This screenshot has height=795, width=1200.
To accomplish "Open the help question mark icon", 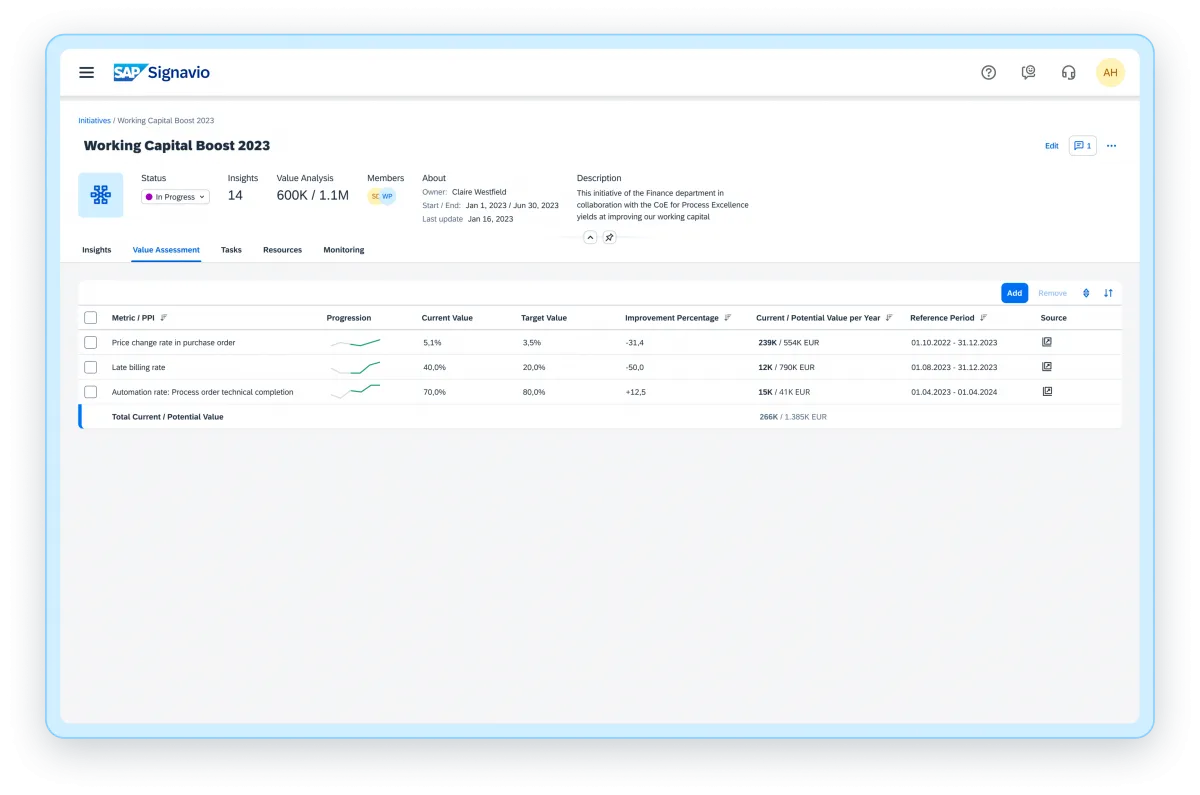I will (989, 72).
